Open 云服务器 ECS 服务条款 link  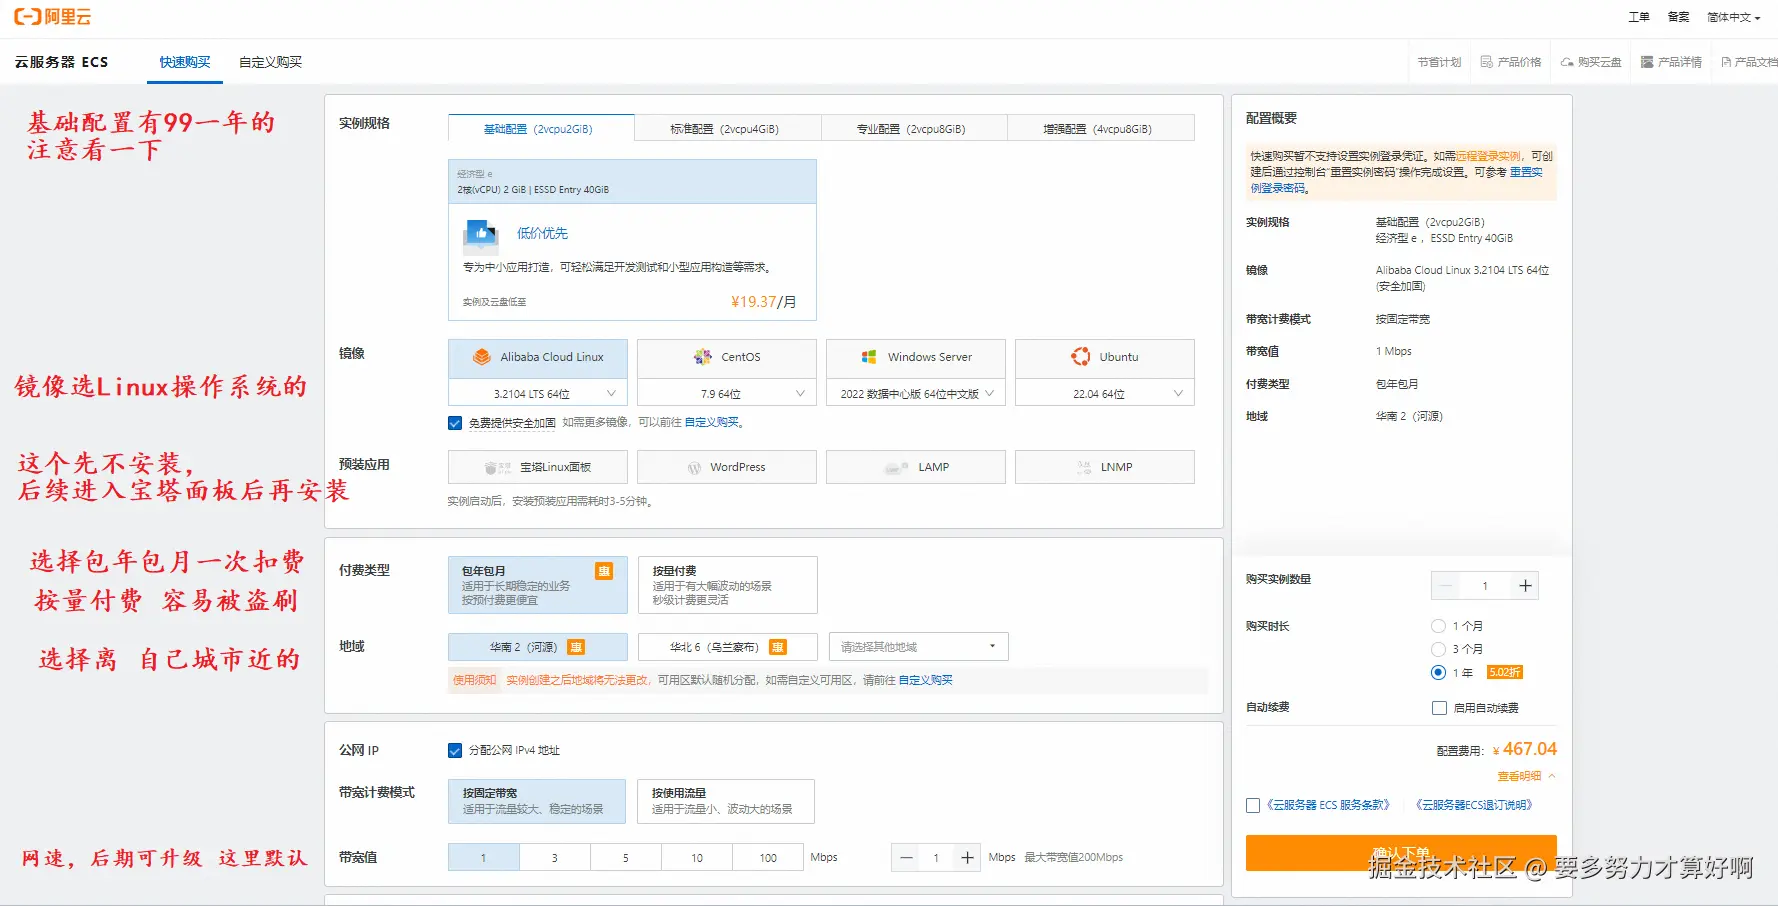(1328, 805)
